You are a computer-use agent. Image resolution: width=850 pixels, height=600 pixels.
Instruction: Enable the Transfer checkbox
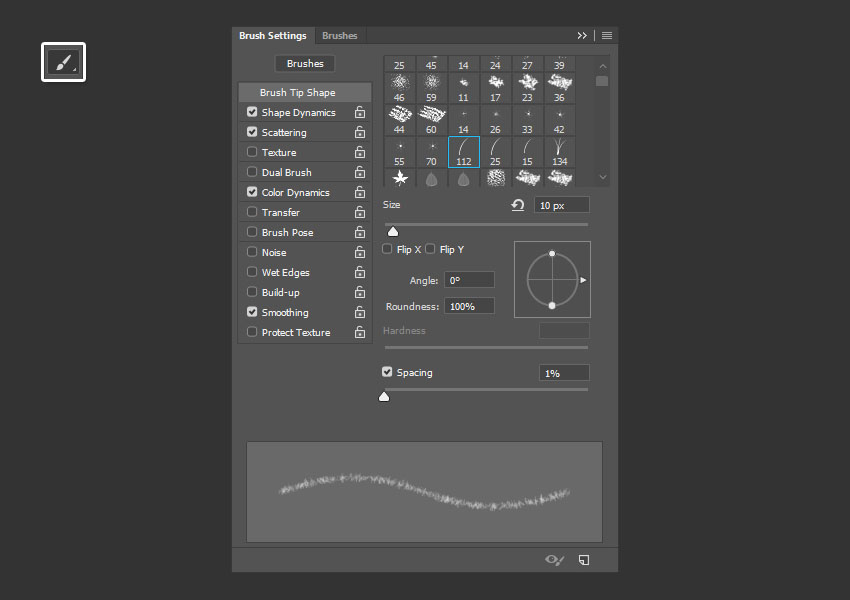252,212
